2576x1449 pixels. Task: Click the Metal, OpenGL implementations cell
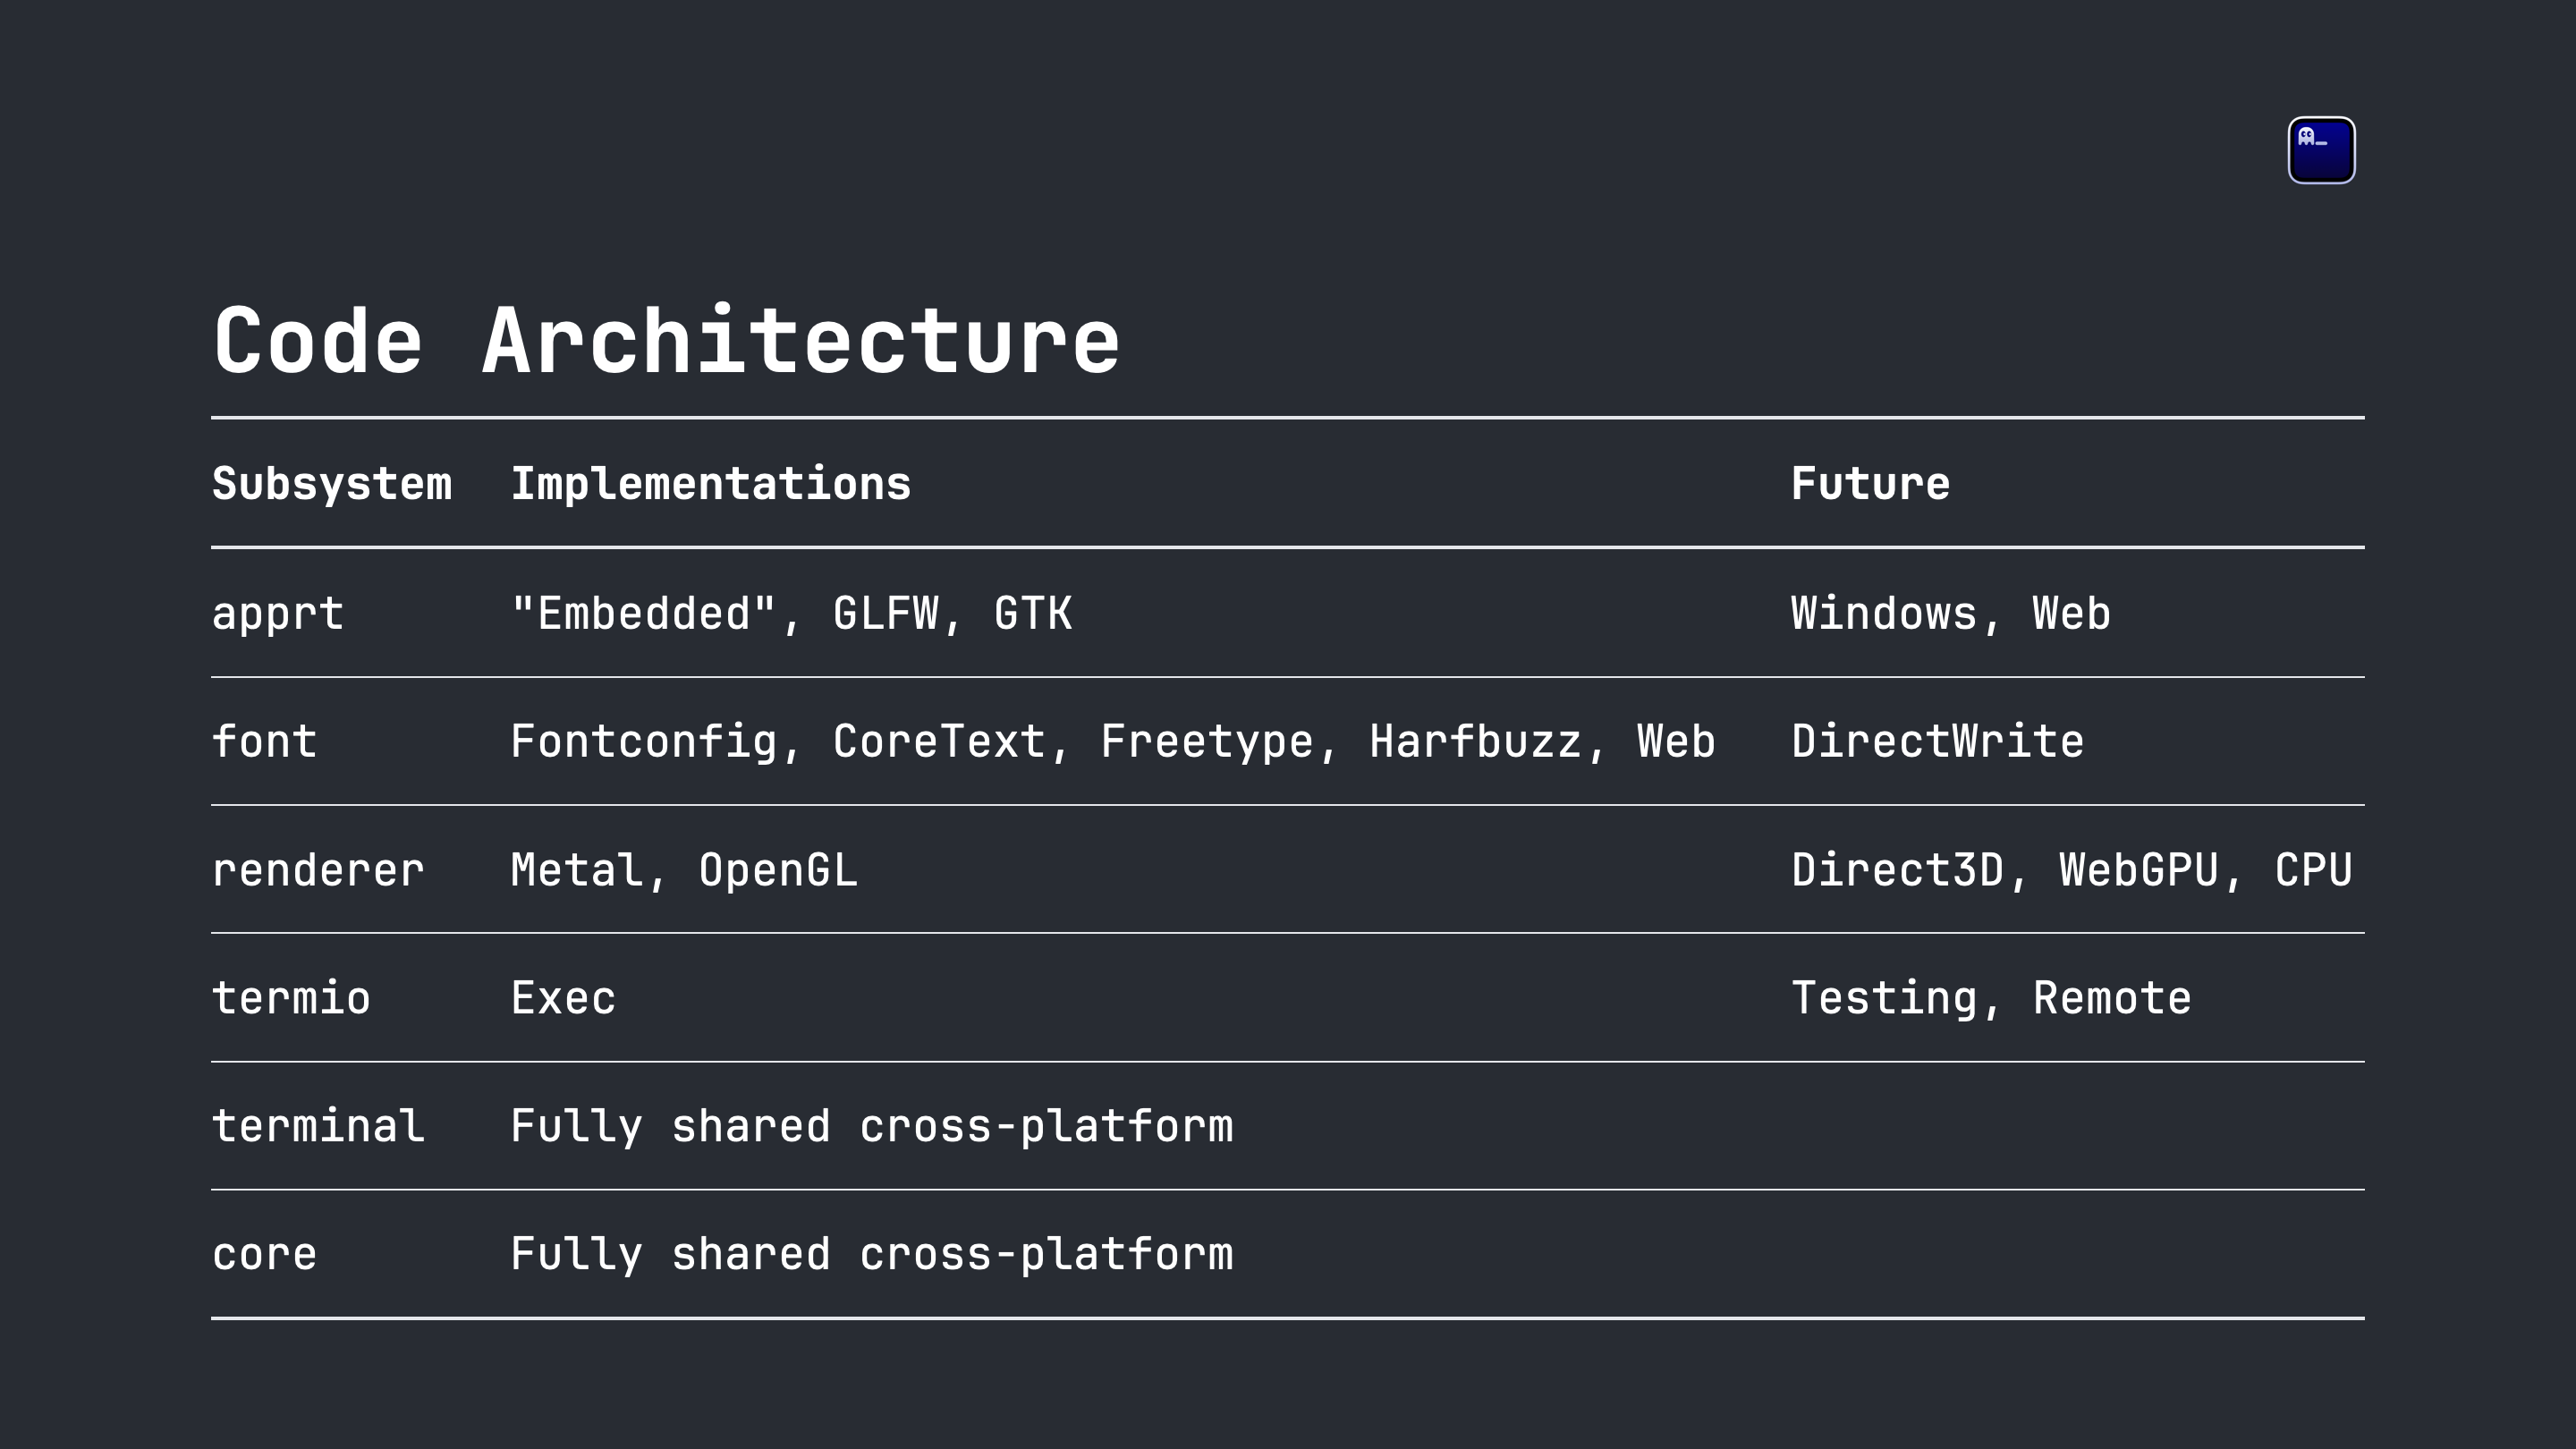[x=685, y=870]
